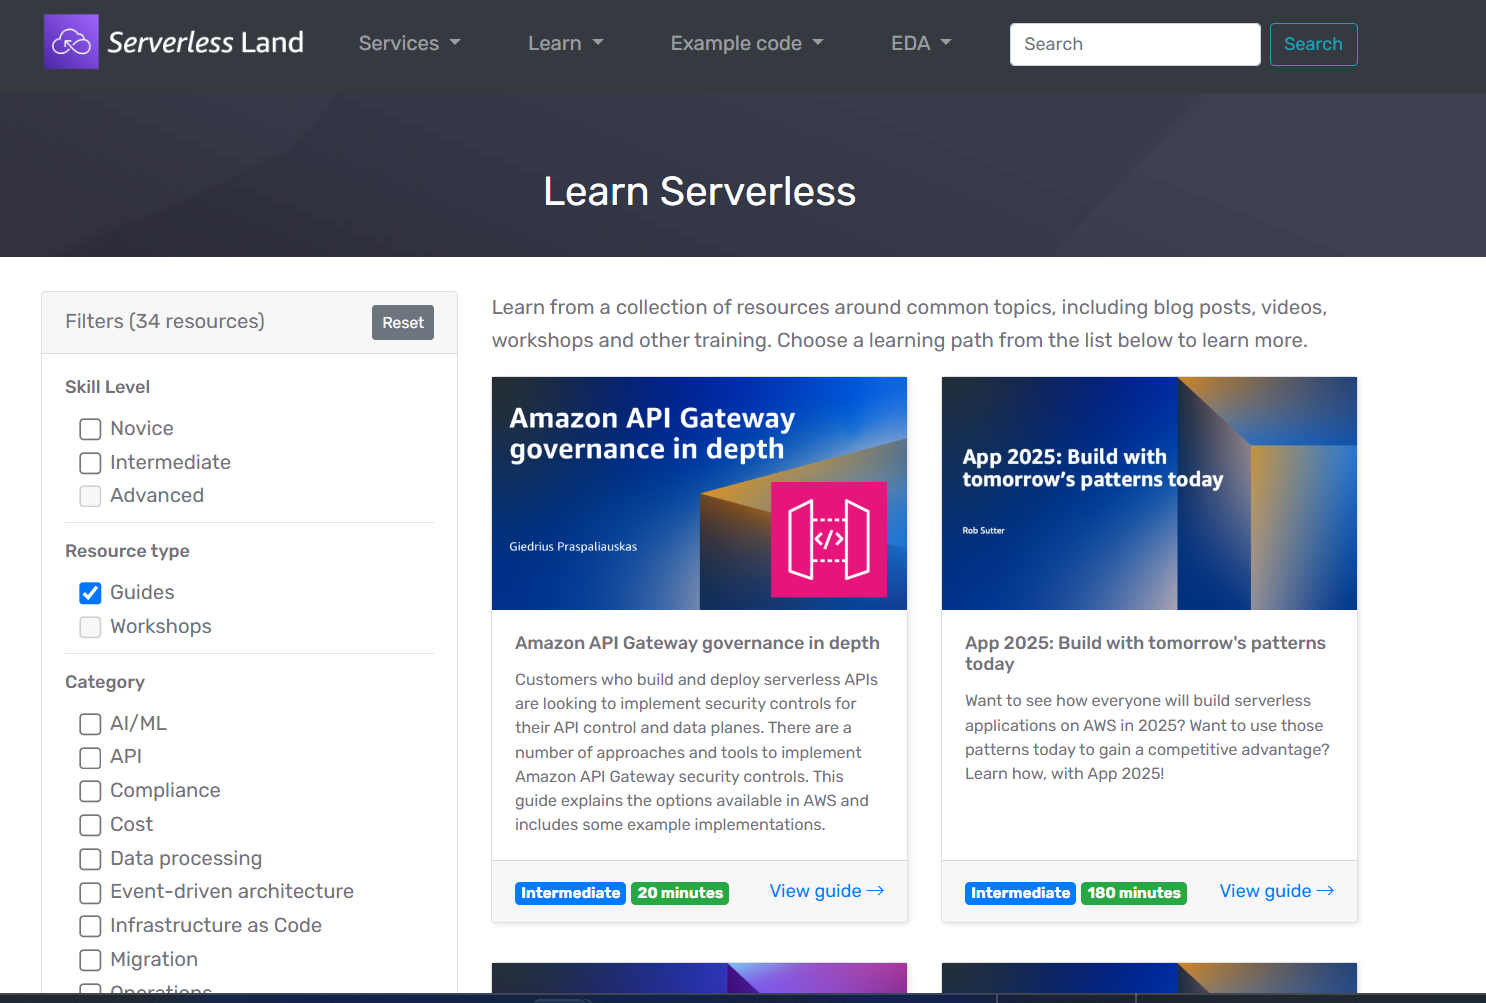Click the Learn Serverless page heading

pos(699,191)
